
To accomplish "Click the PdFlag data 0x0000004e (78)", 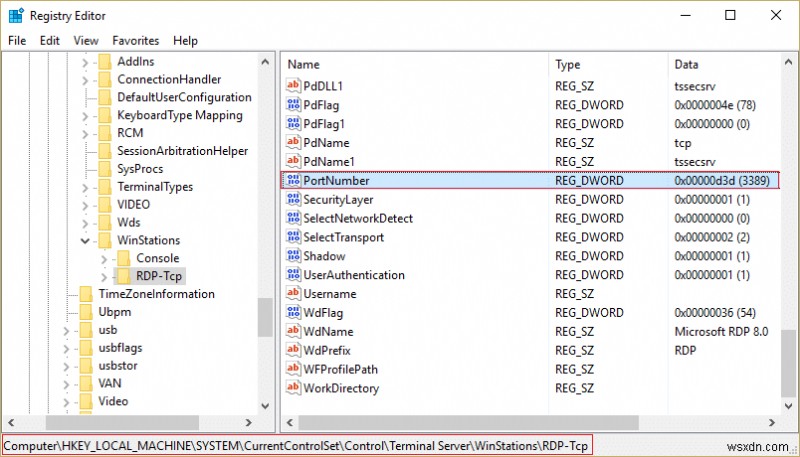I will pos(715,105).
